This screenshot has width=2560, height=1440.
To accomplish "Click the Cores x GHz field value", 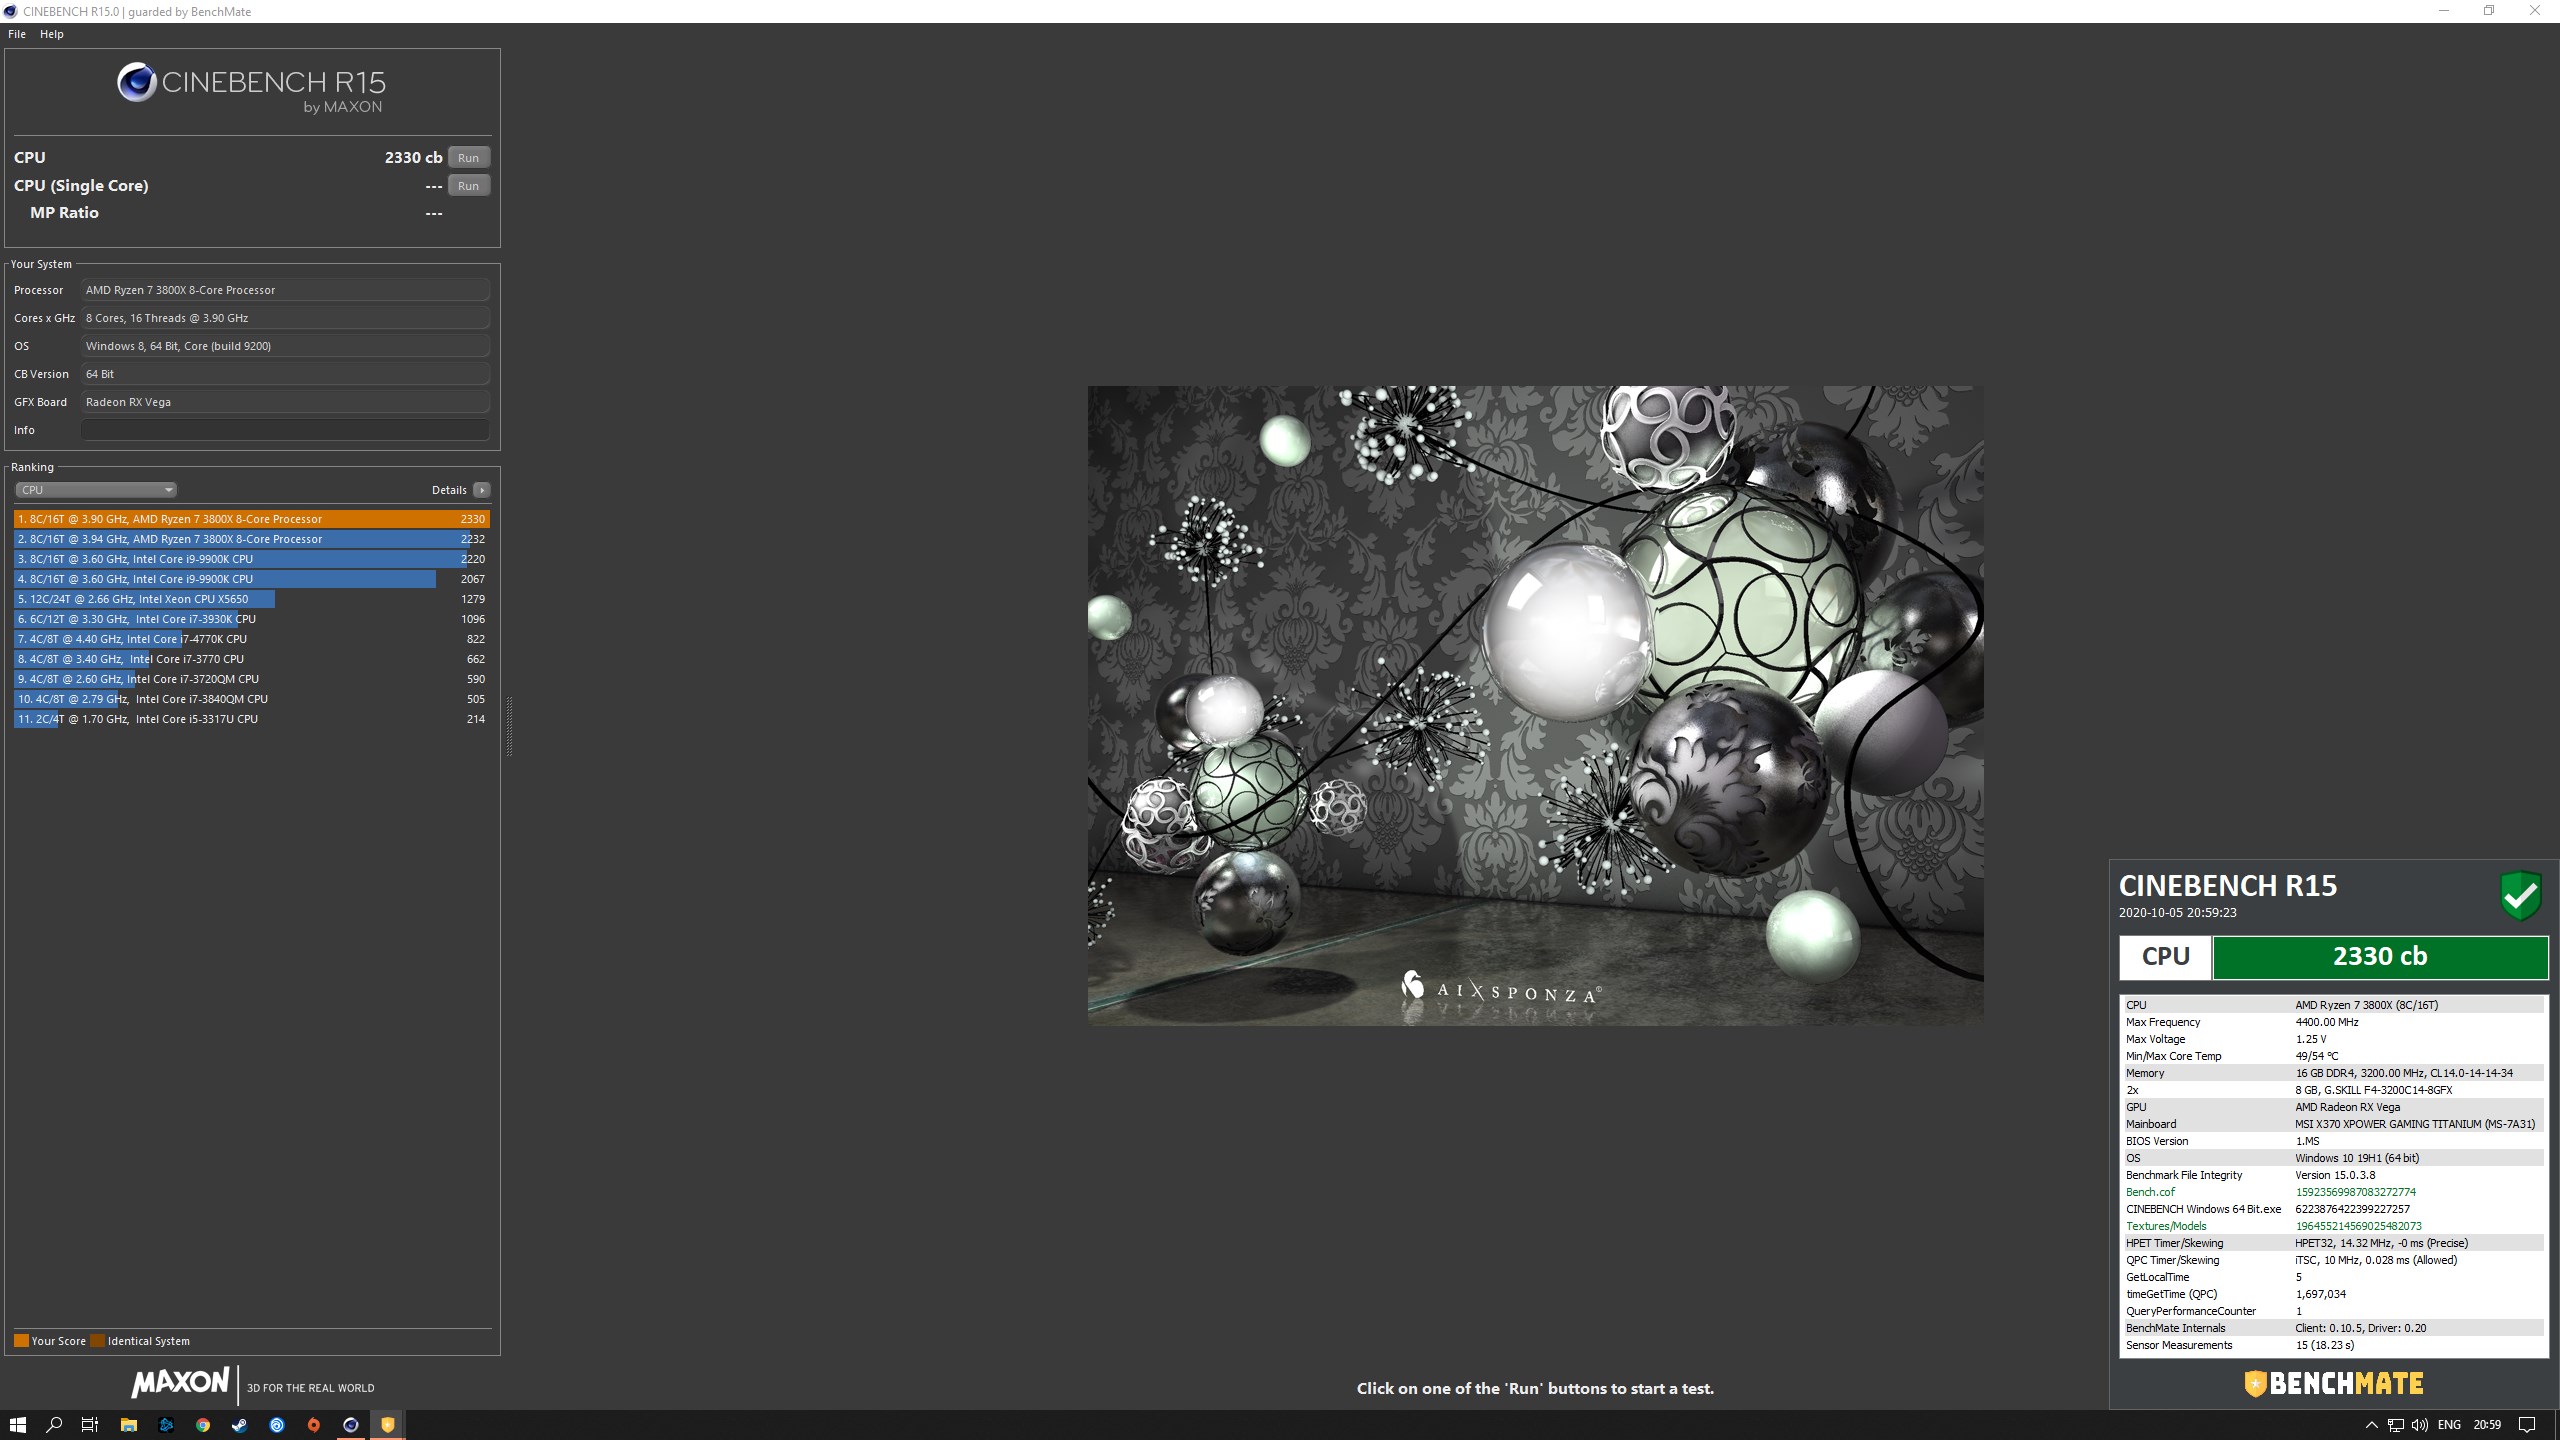I will click(x=285, y=318).
